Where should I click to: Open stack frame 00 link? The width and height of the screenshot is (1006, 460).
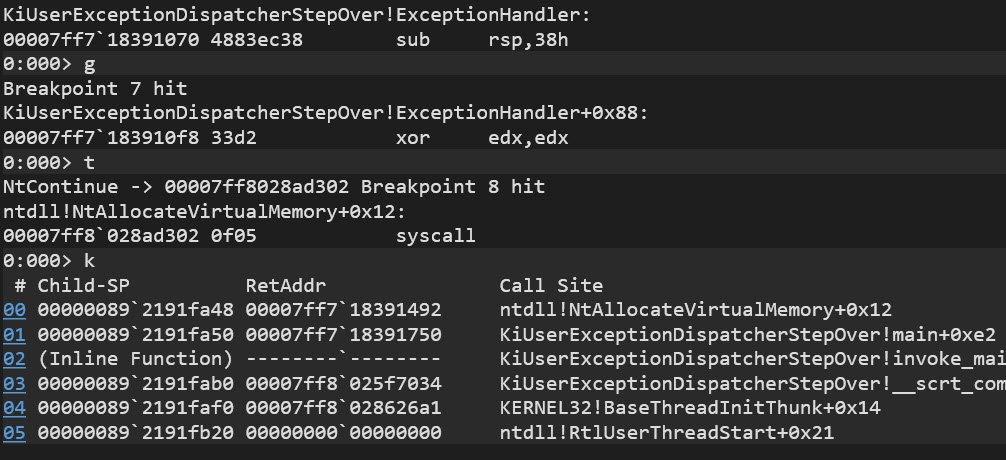pyautogui.click(x=14, y=310)
